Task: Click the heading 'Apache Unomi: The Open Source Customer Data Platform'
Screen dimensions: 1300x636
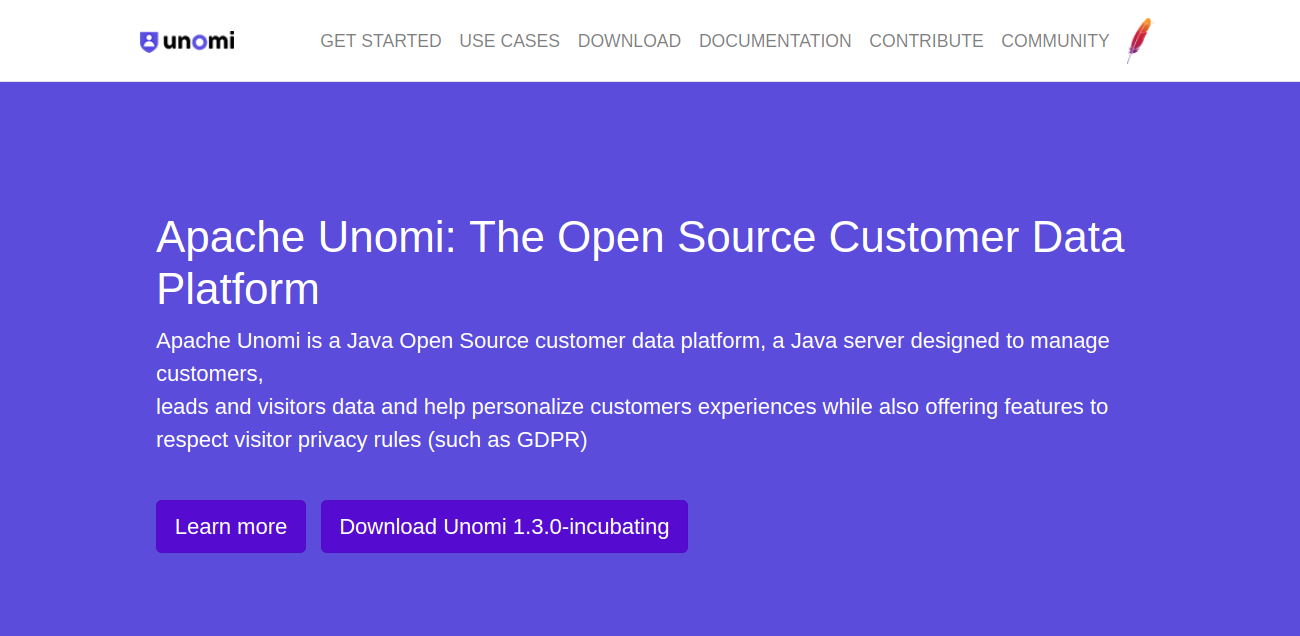Action: (640, 263)
